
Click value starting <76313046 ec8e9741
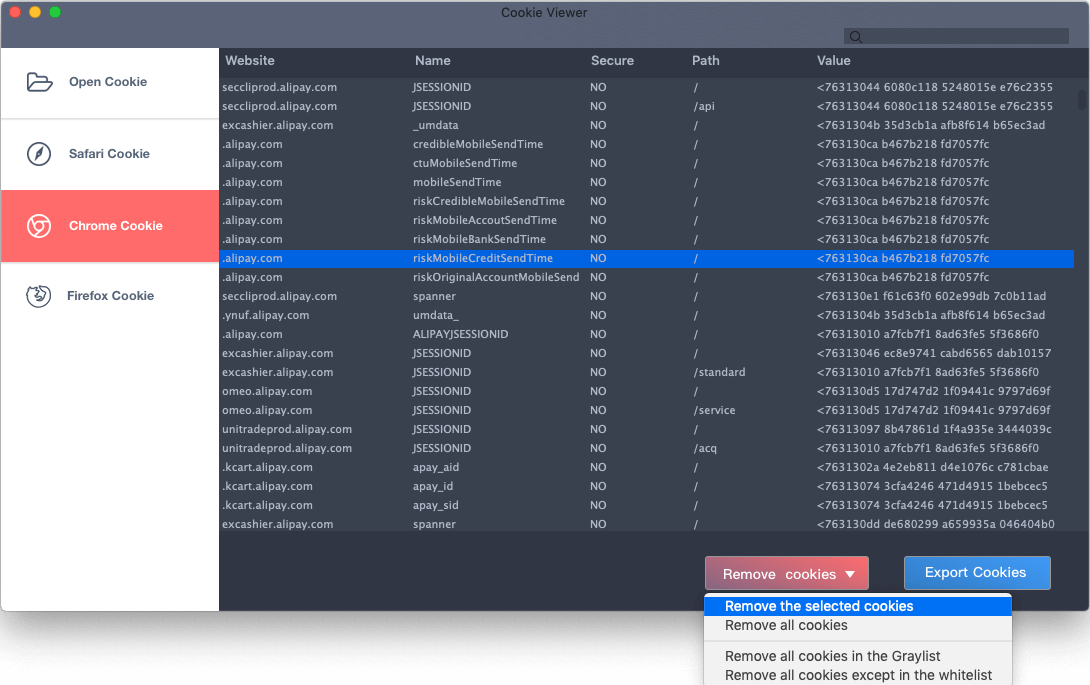point(934,353)
